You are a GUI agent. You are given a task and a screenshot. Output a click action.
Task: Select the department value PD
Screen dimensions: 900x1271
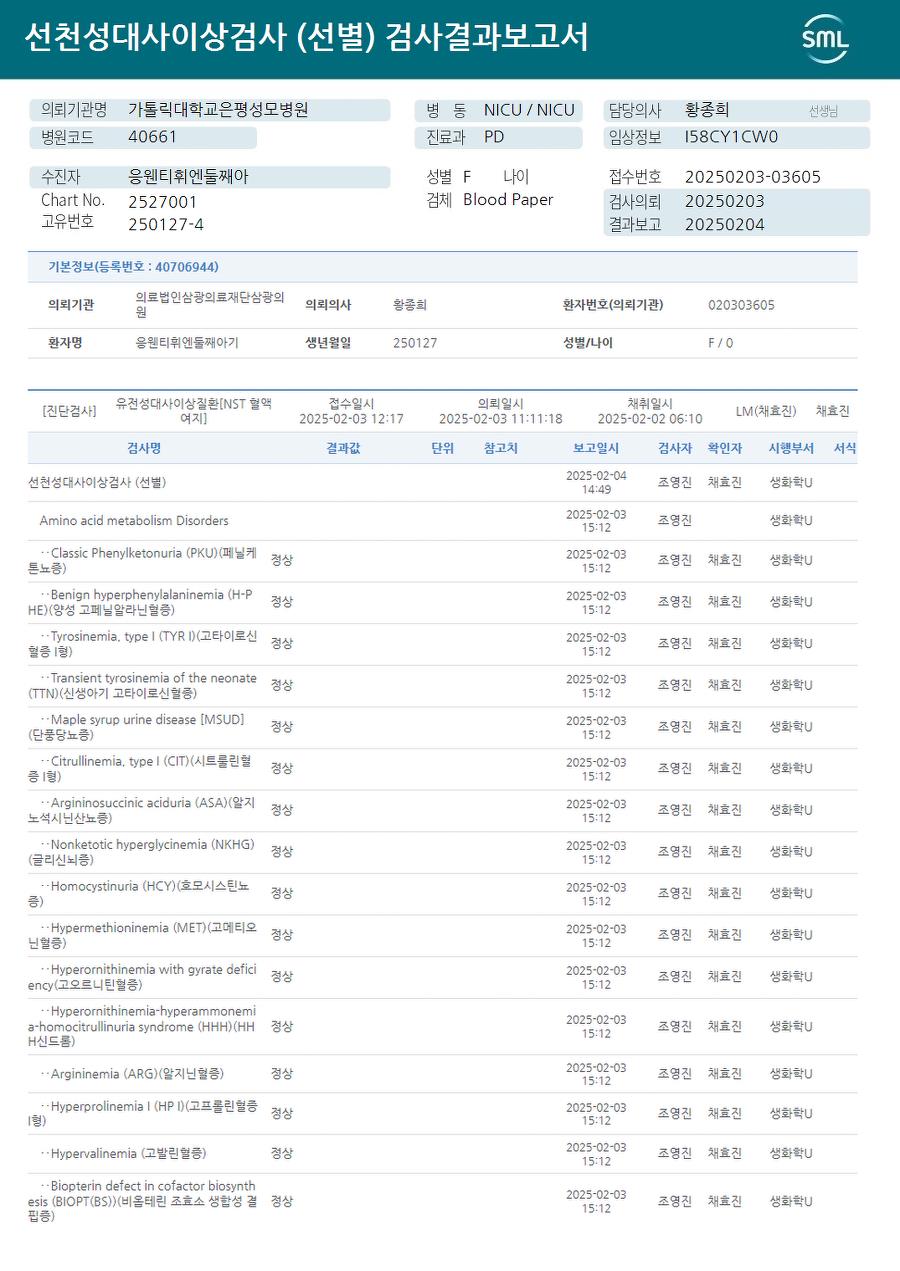(x=494, y=137)
